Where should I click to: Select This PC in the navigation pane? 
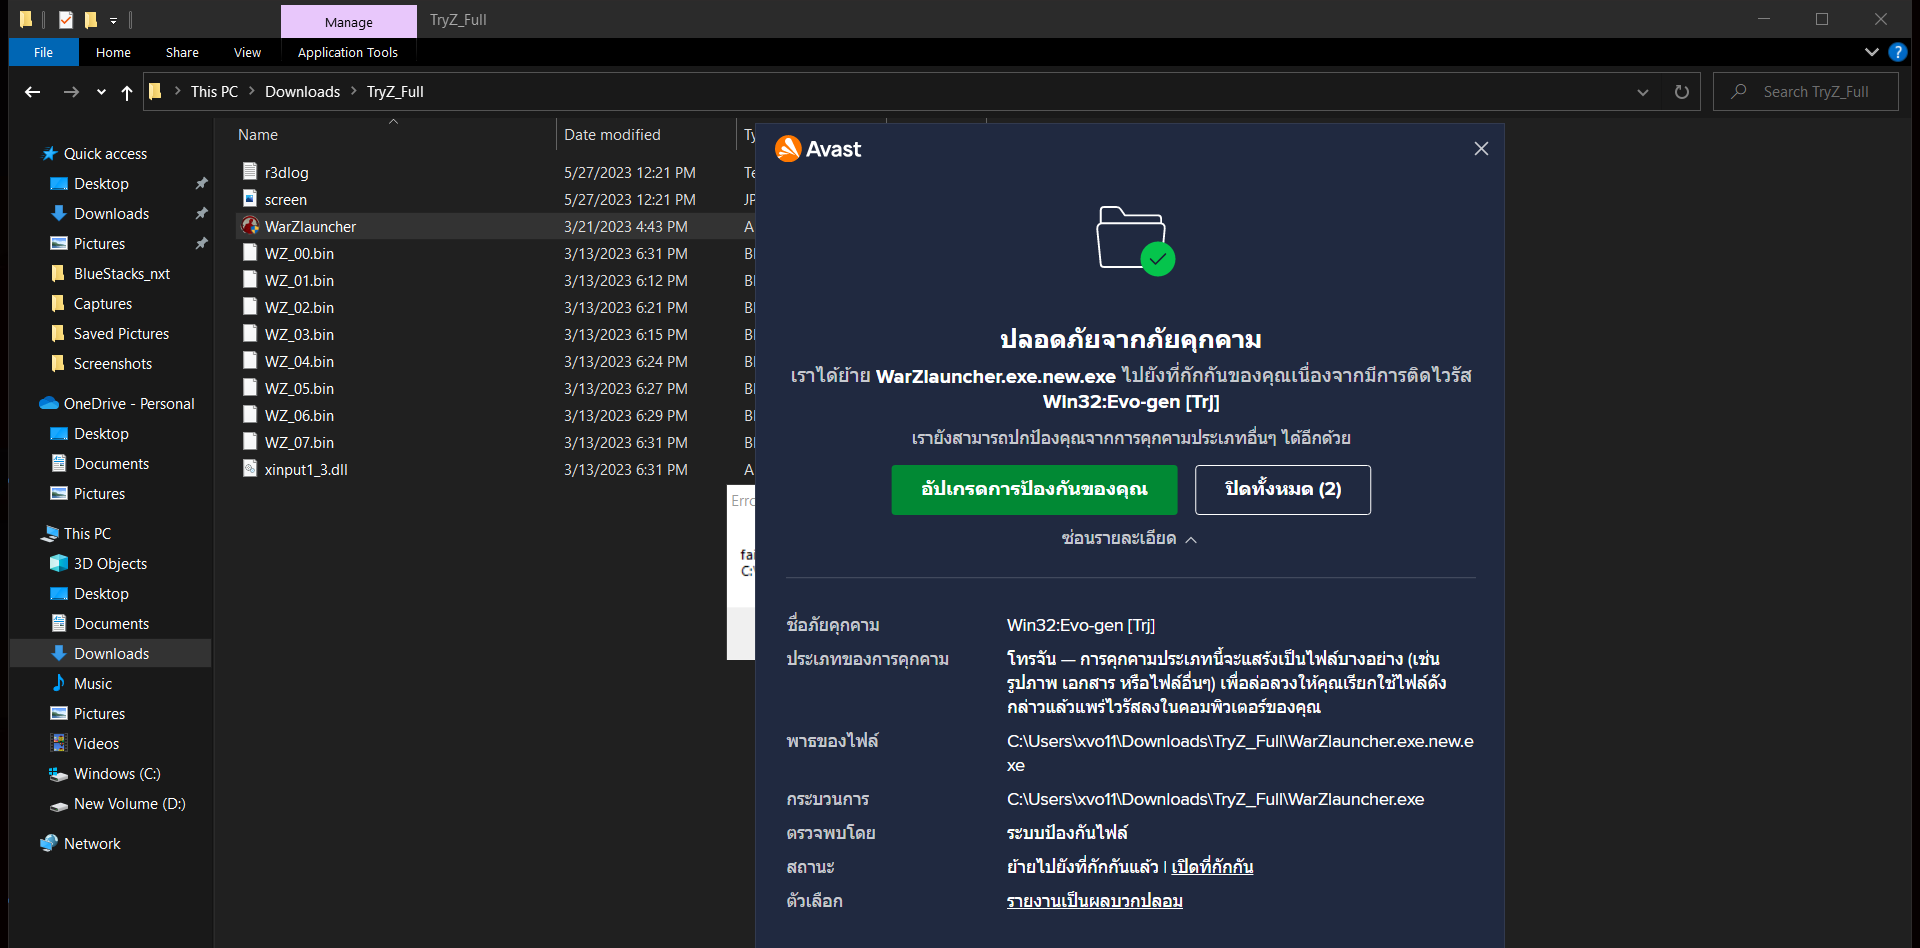pos(87,534)
